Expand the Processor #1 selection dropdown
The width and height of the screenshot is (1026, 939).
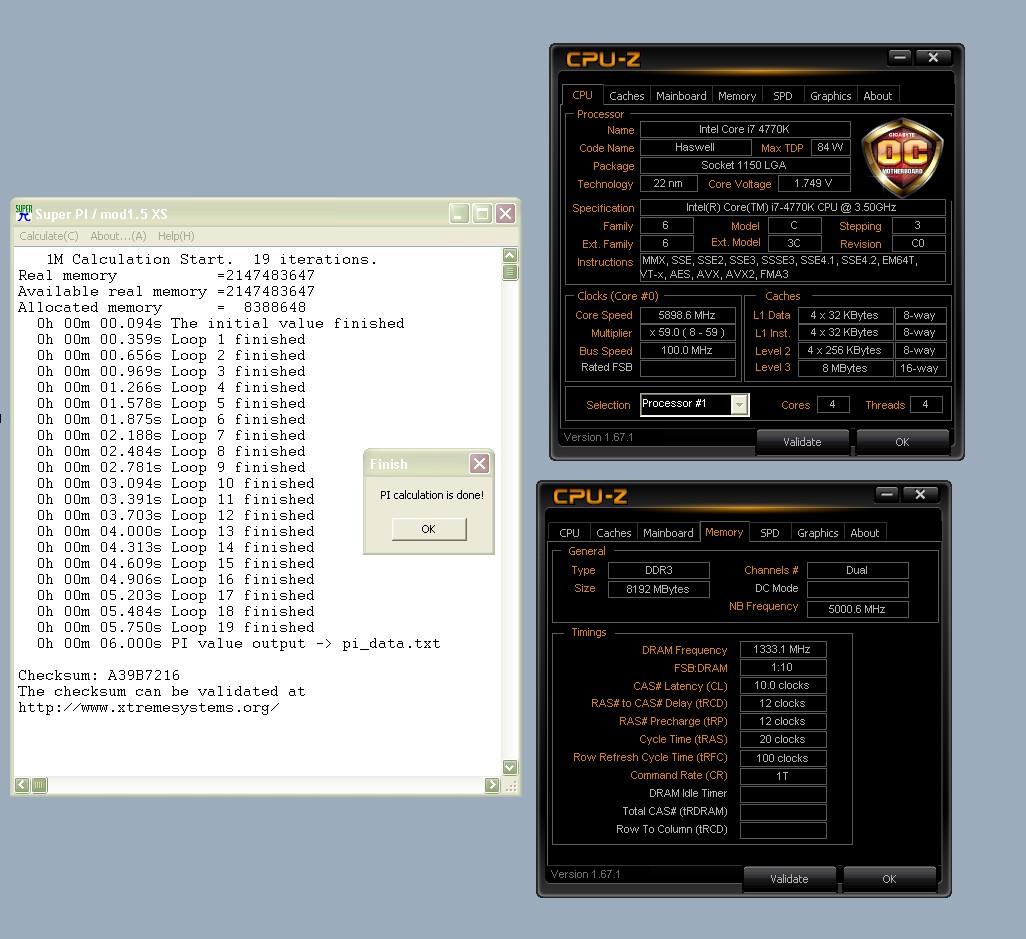click(739, 404)
